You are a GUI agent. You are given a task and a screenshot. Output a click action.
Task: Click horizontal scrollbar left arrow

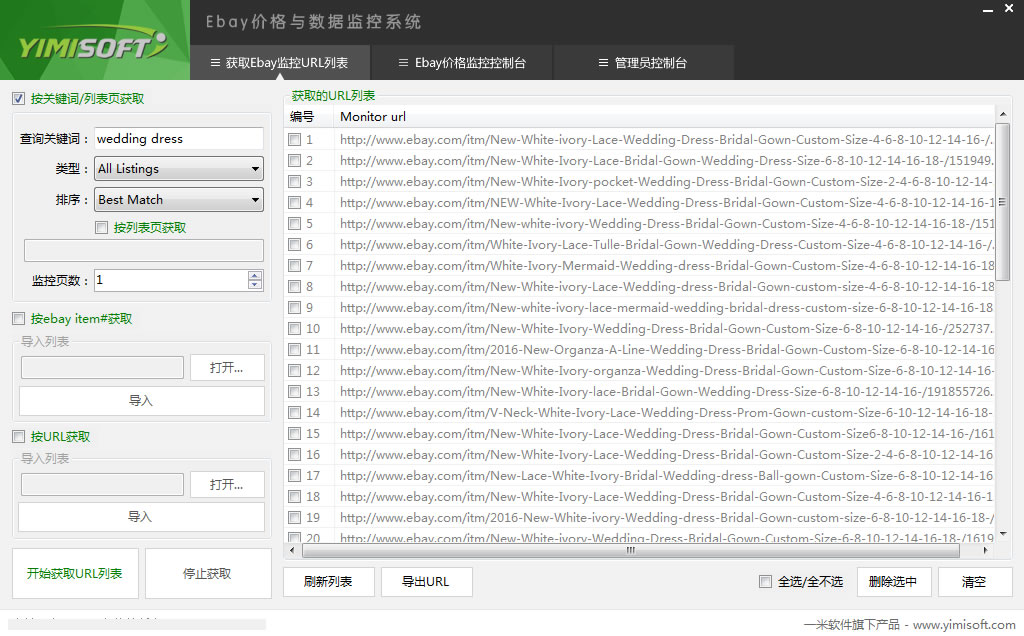292,550
